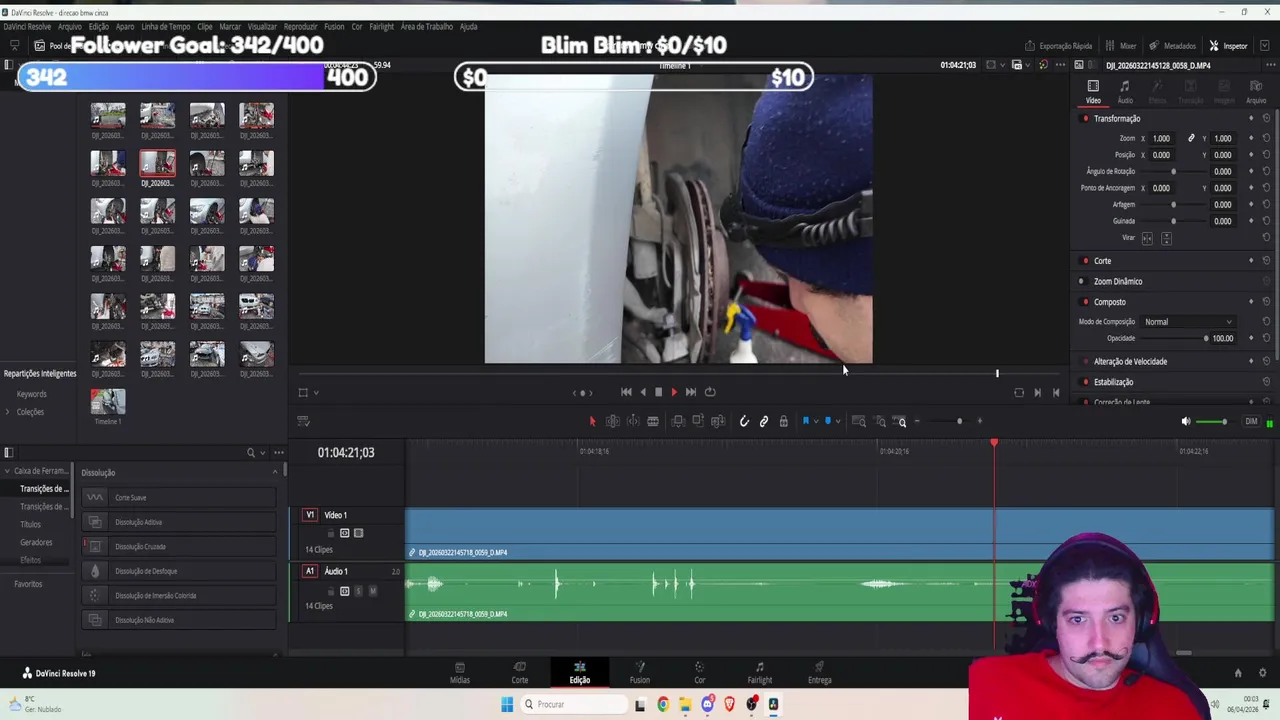Toggle the timeline Snapping magnet icon

pyautogui.click(x=744, y=422)
